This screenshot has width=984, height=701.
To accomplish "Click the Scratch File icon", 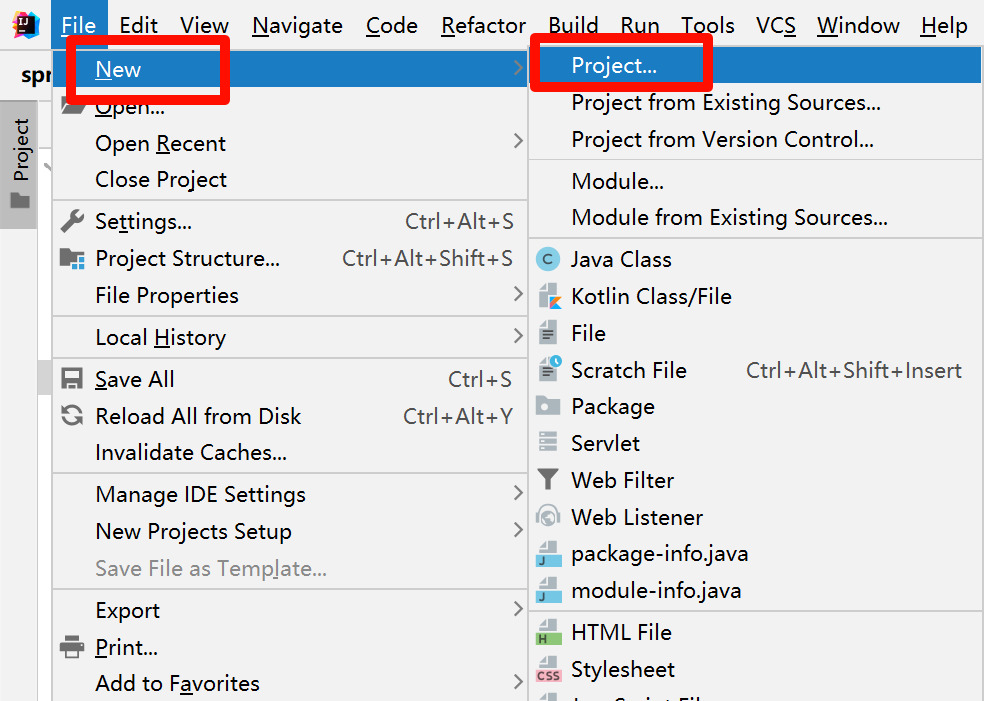I will click(x=548, y=370).
